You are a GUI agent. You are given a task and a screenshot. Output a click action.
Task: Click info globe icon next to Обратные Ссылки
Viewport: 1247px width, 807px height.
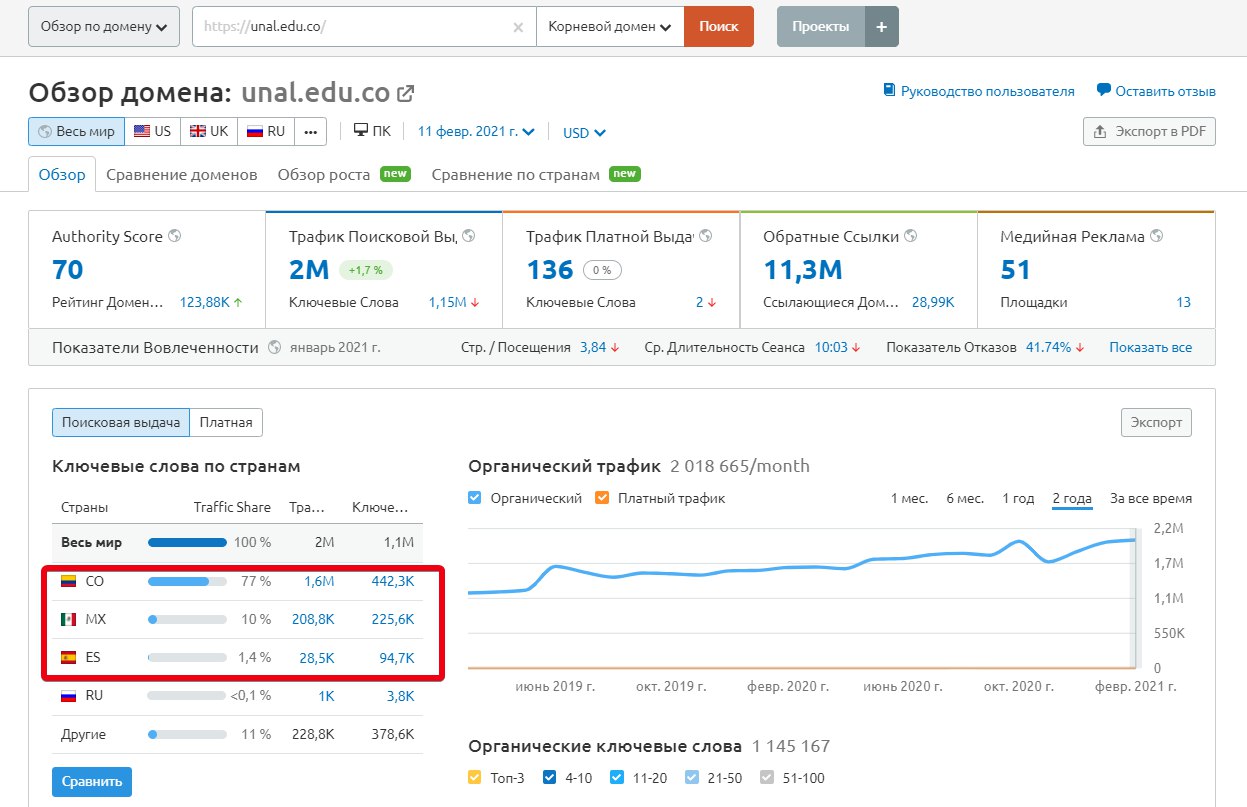pos(910,237)
